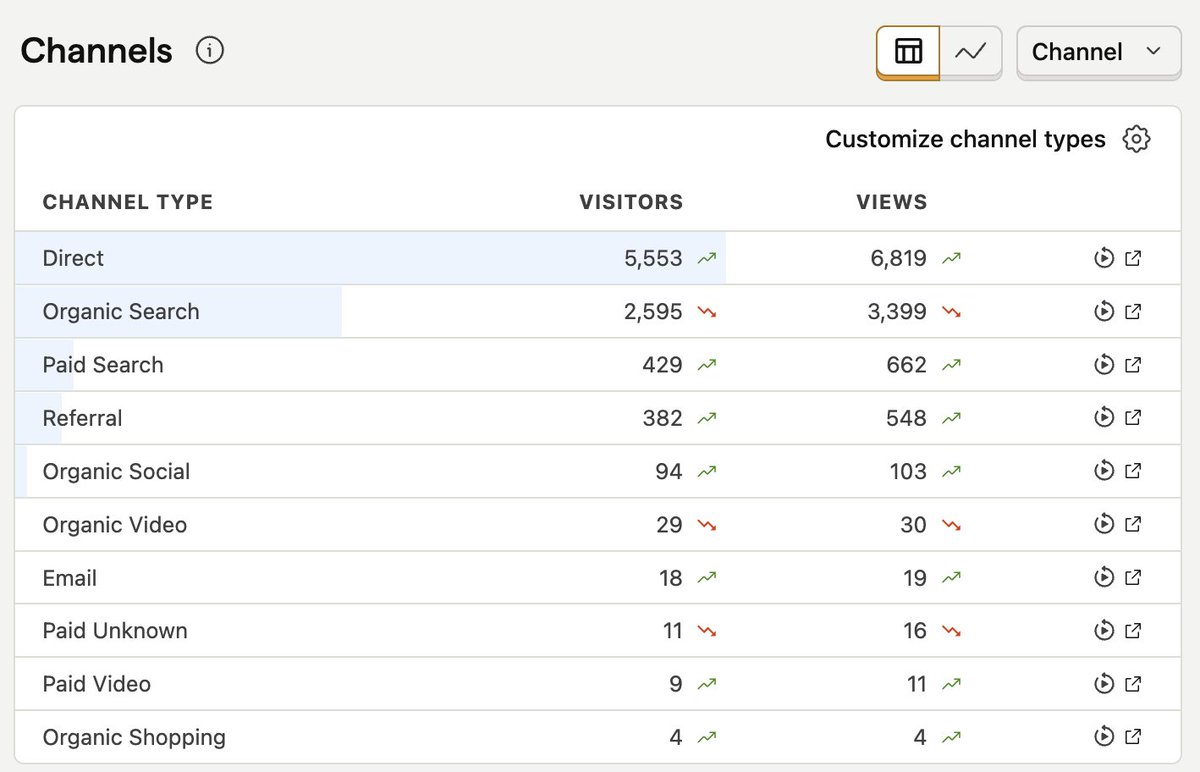1200x772 pixels.
Task: Click the 382 visitors value
Action: (662, 418)
